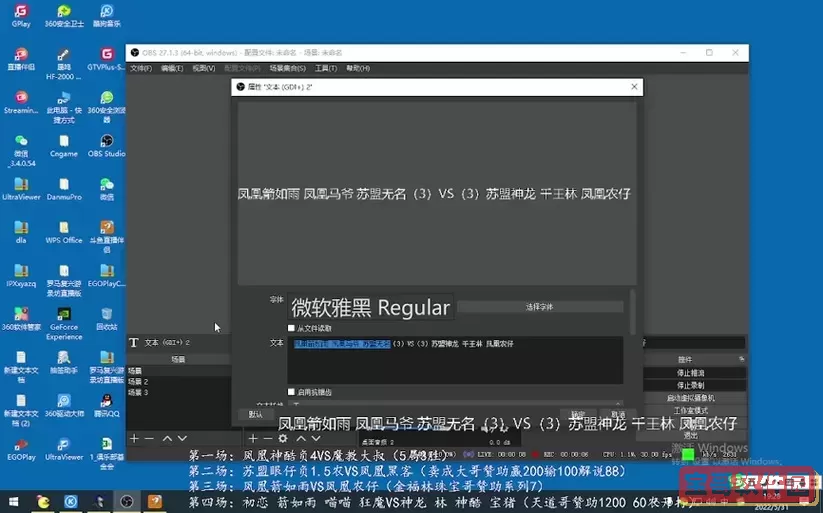Open the Pac-Man icon in the taskbar
The height and width of the screenshot is (513, 823).
(x=43, y=502)
